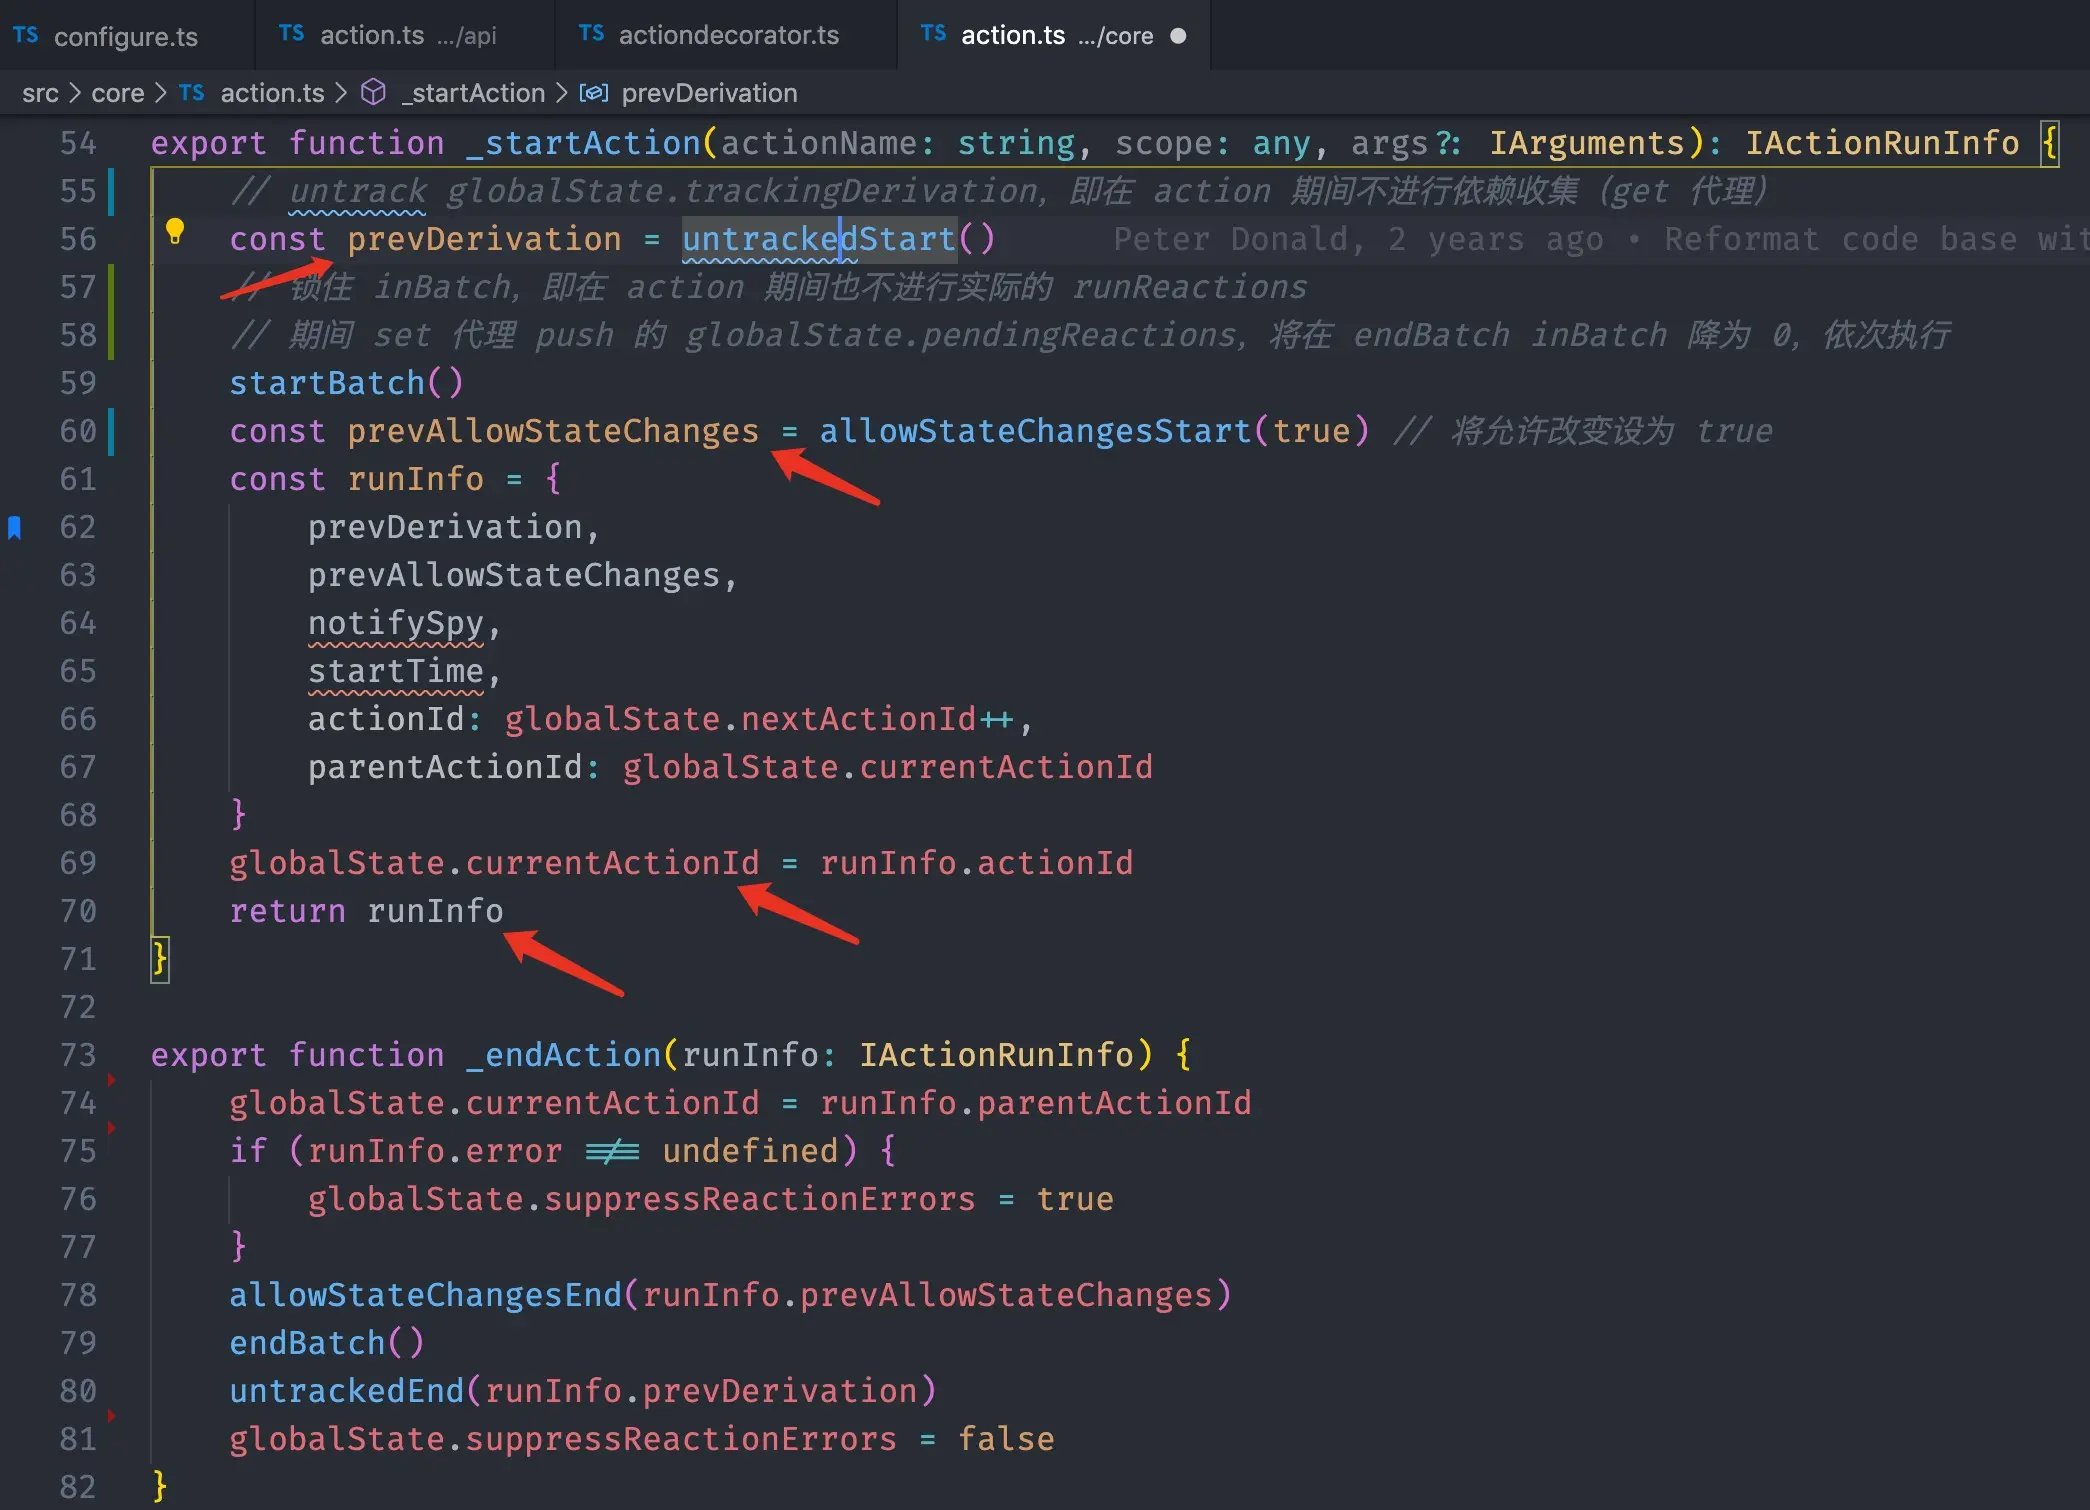Click the cube symbol icon before _startAction
The image size is (2090, 1510).
coord(373,93)
